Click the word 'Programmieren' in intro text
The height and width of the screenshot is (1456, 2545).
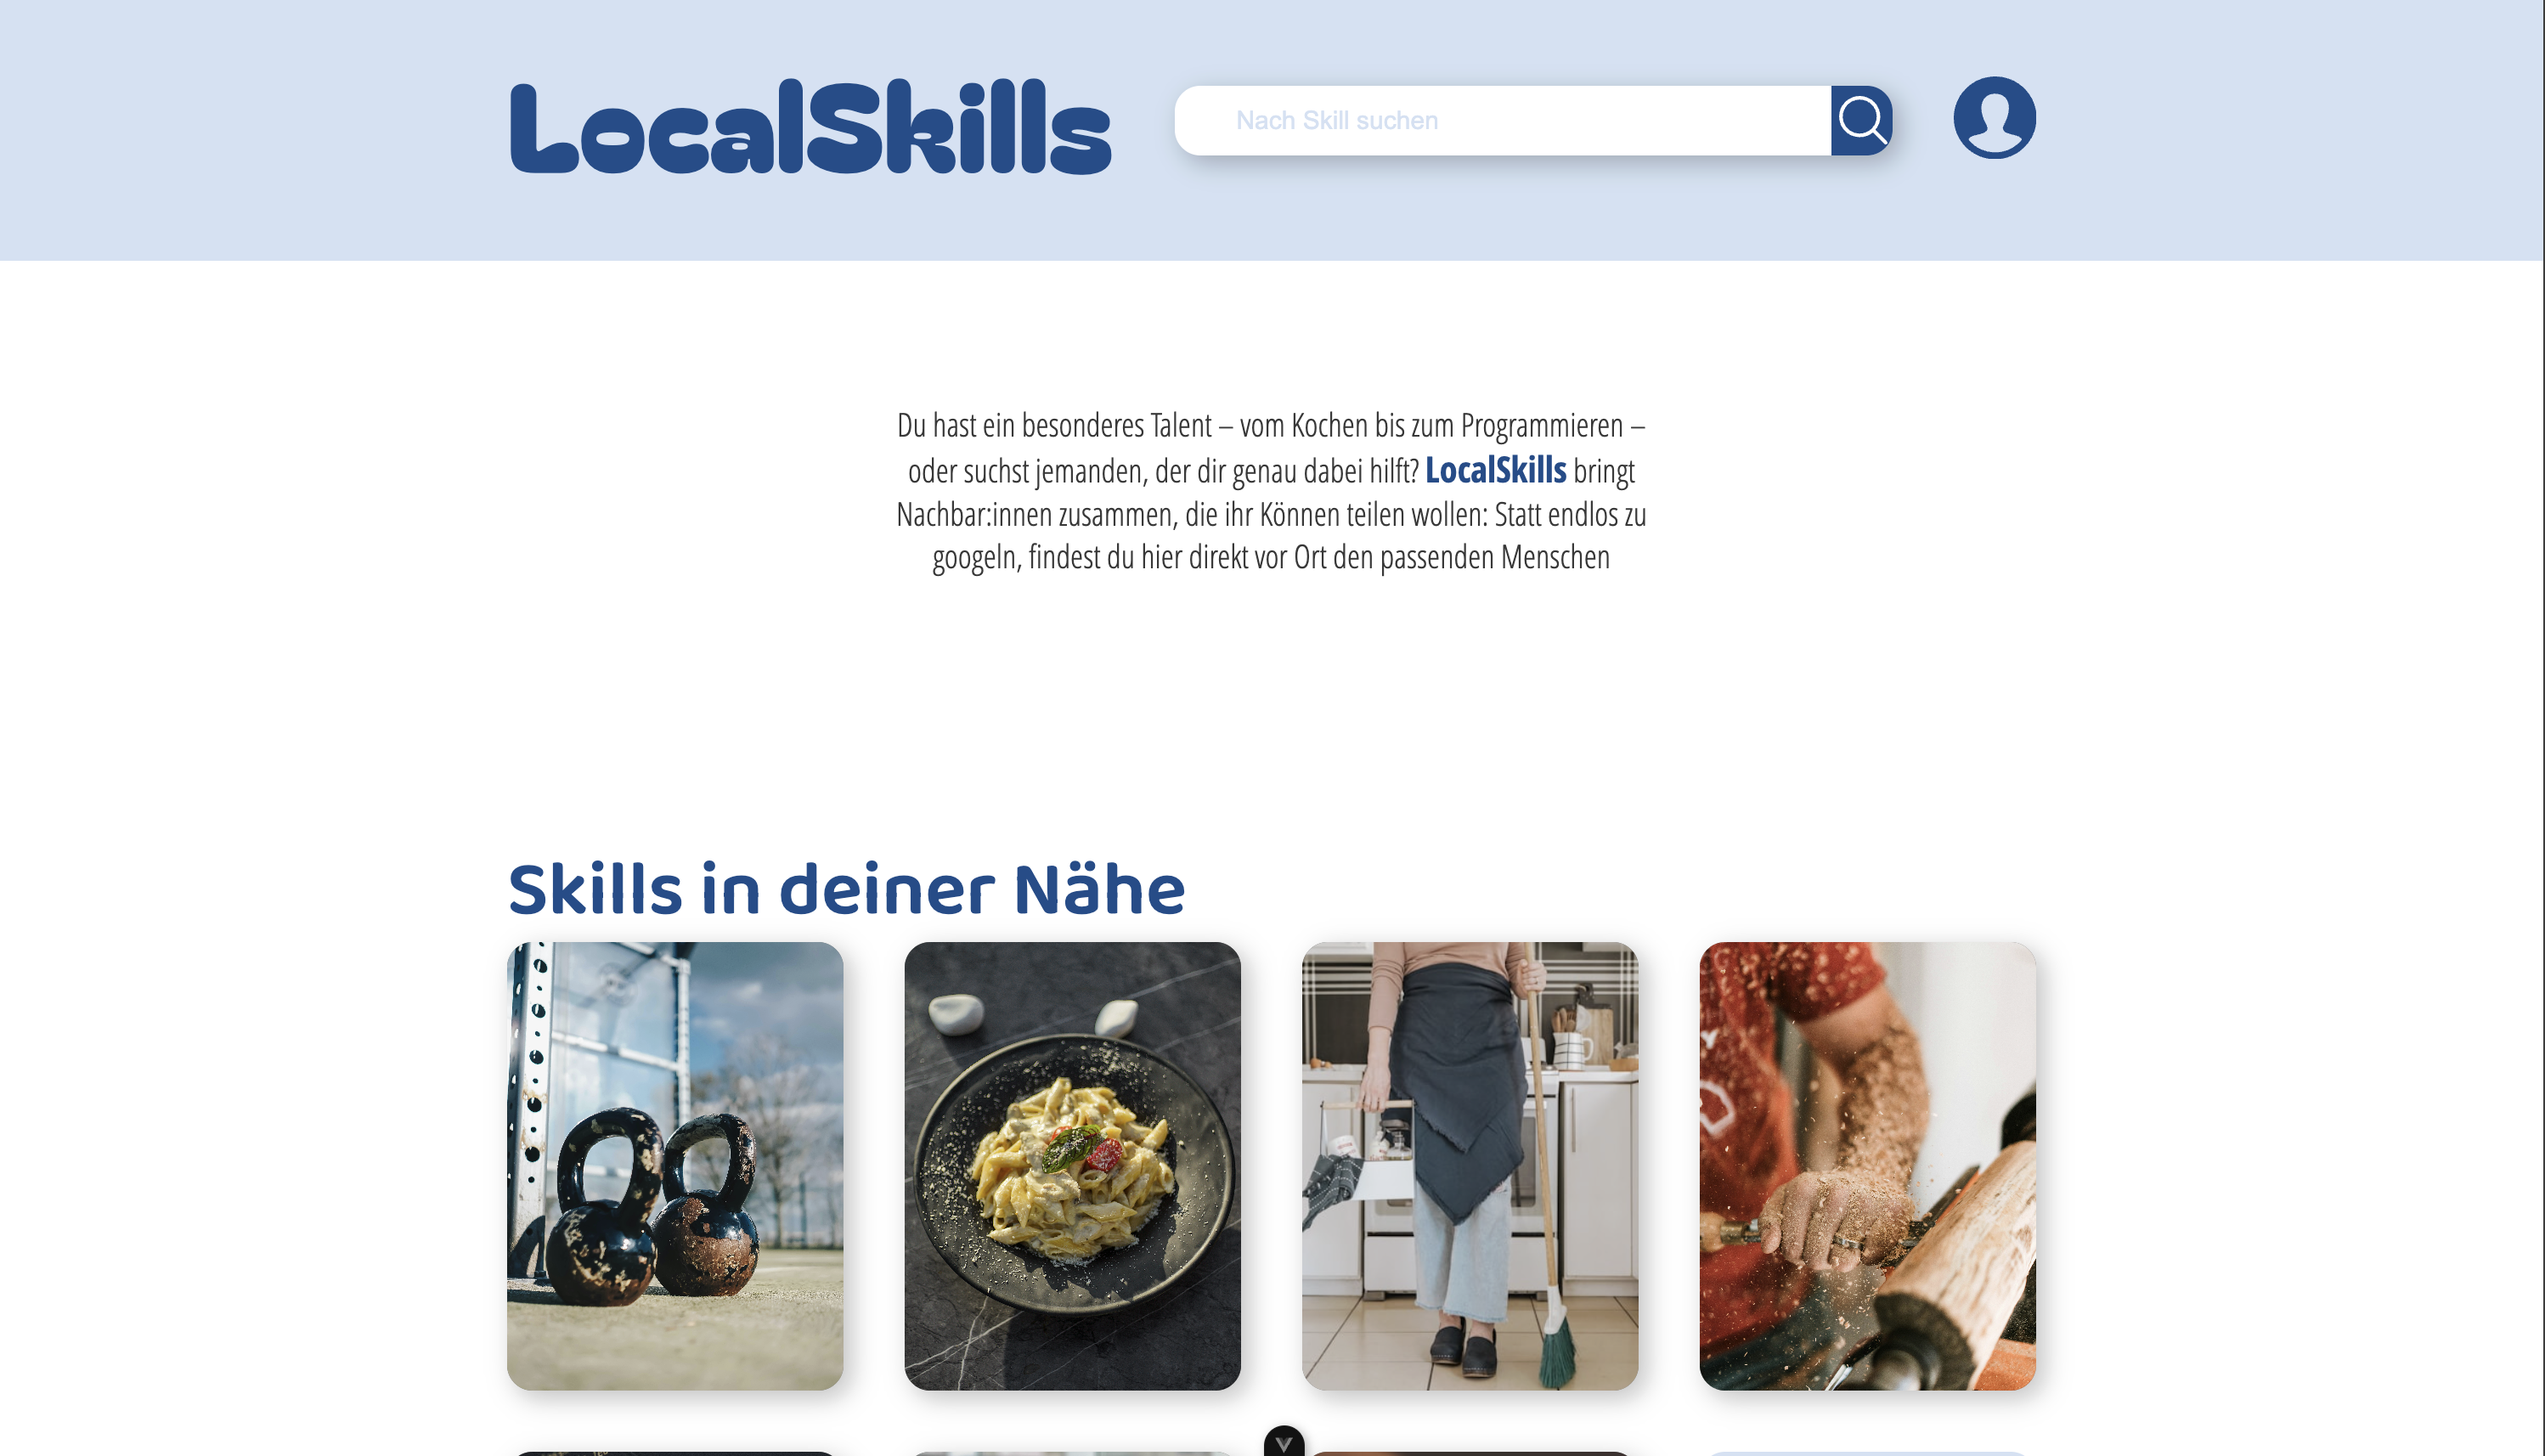[1541, 426]
